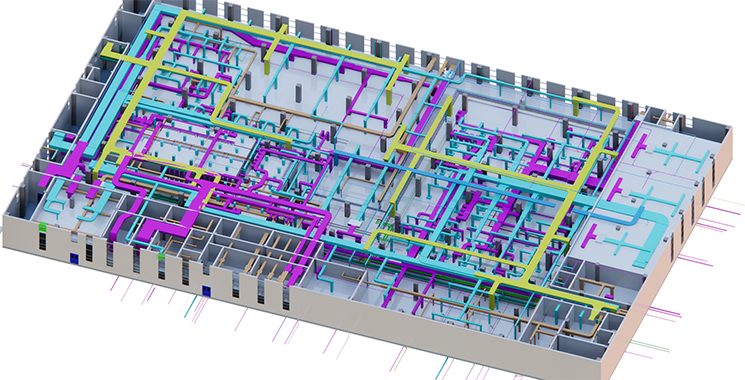
Task: Select the blue door near the front-left wall corner
Action: tap(74, 258)
